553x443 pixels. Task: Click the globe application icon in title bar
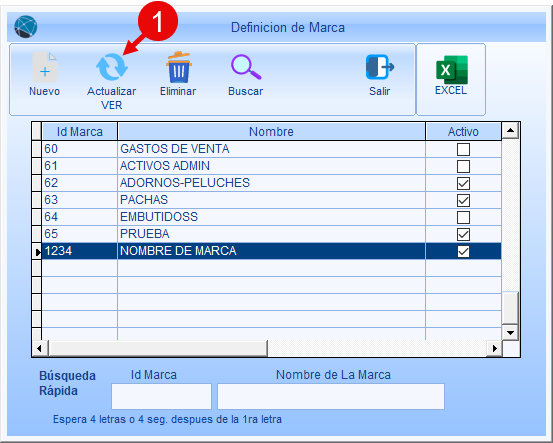(x=26, y=26)
